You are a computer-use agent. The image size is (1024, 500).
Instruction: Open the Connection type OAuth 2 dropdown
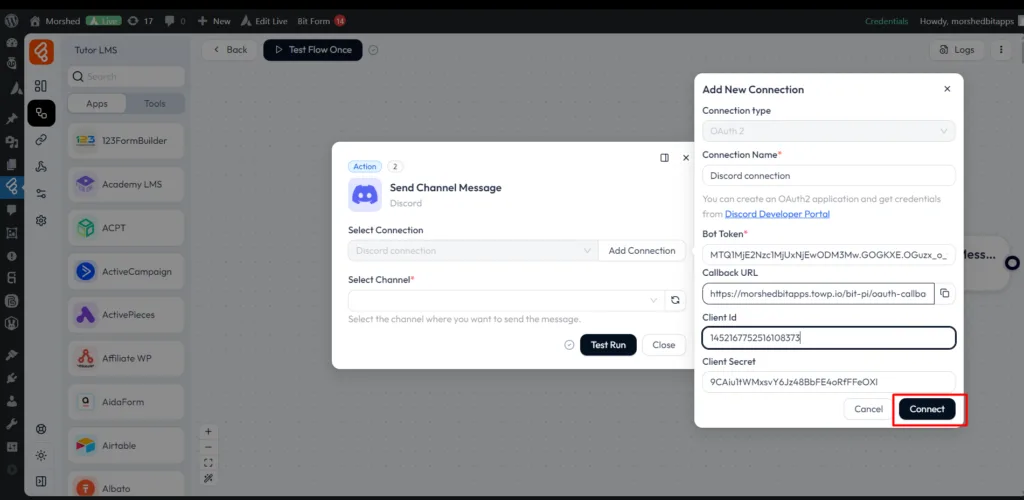[829, 131]
